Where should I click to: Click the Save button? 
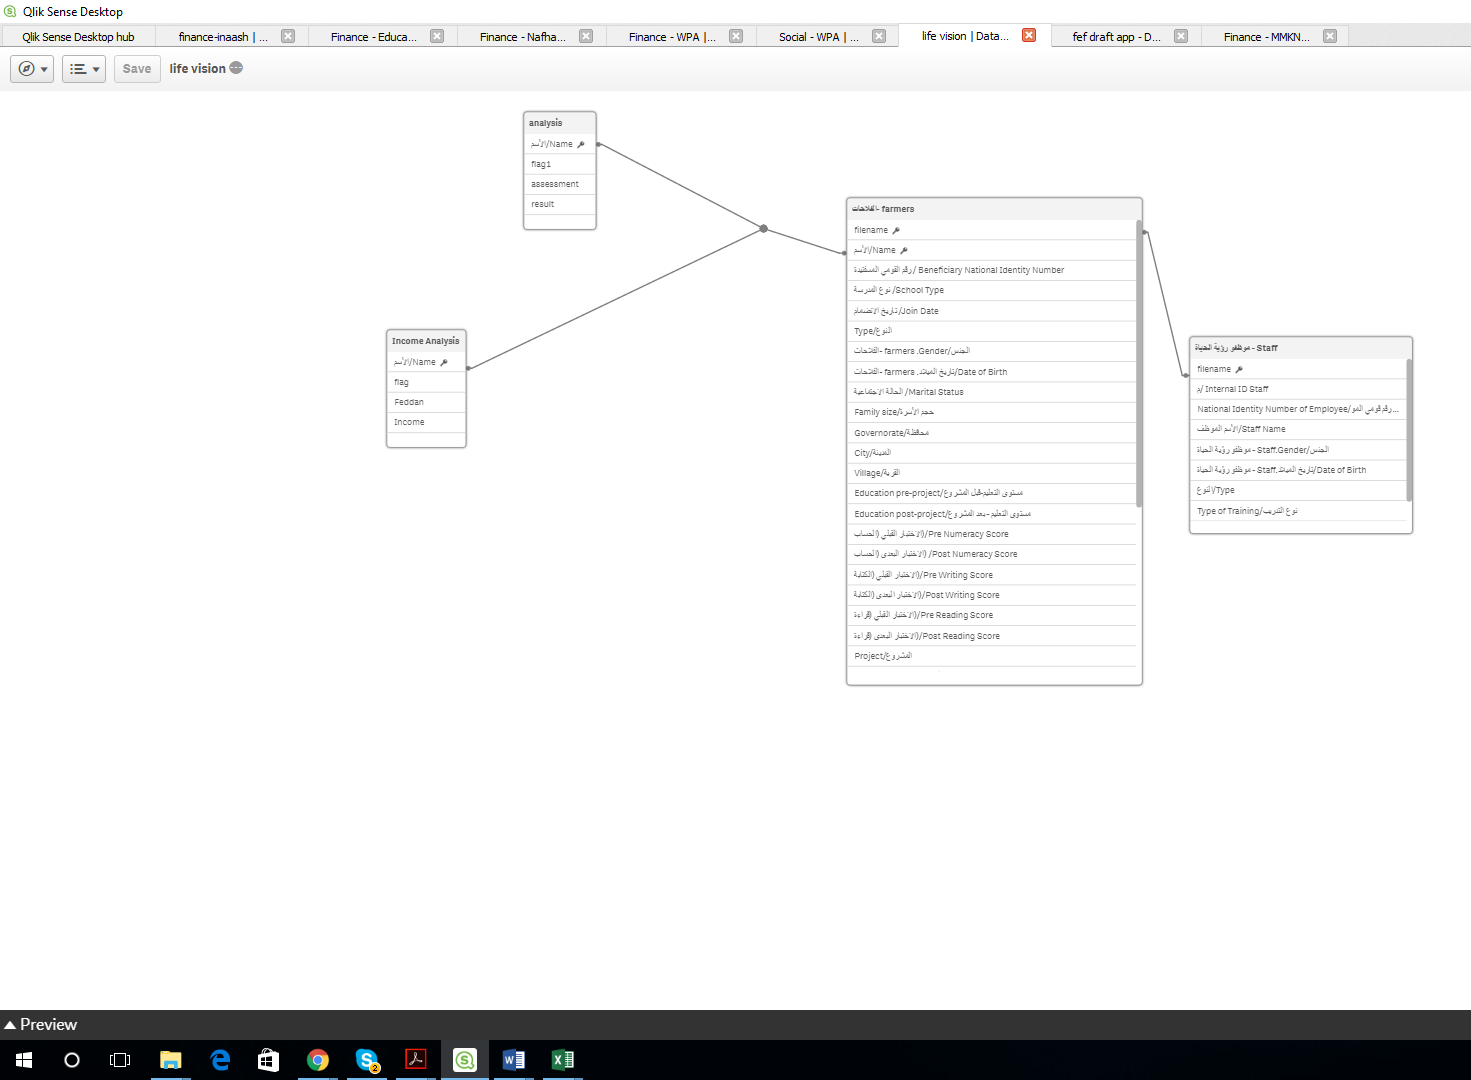(x=137, y=69)
